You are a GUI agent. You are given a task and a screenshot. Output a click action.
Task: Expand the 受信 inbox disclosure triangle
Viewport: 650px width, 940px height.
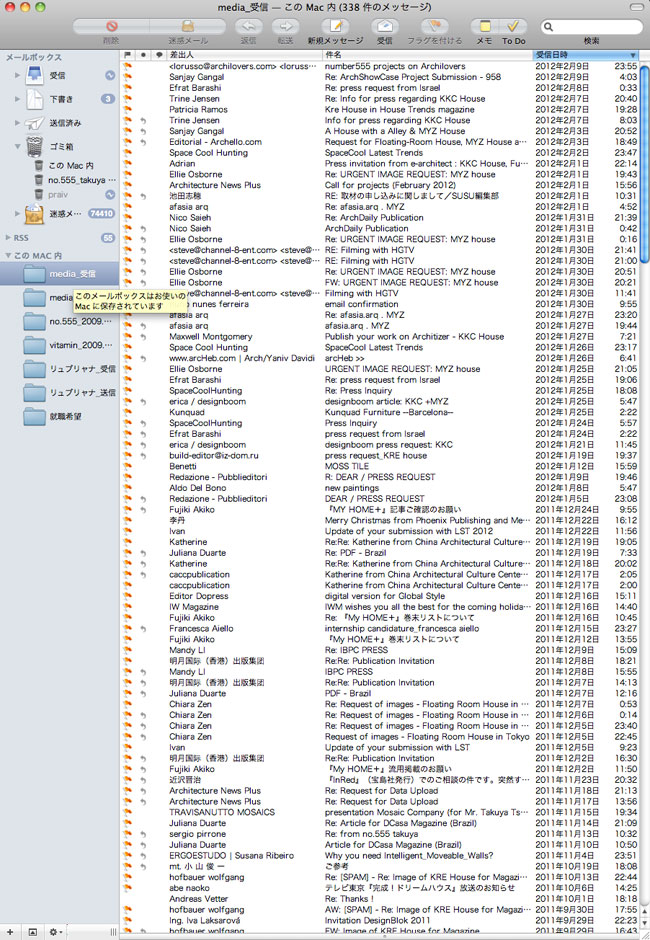pos(17,75)
